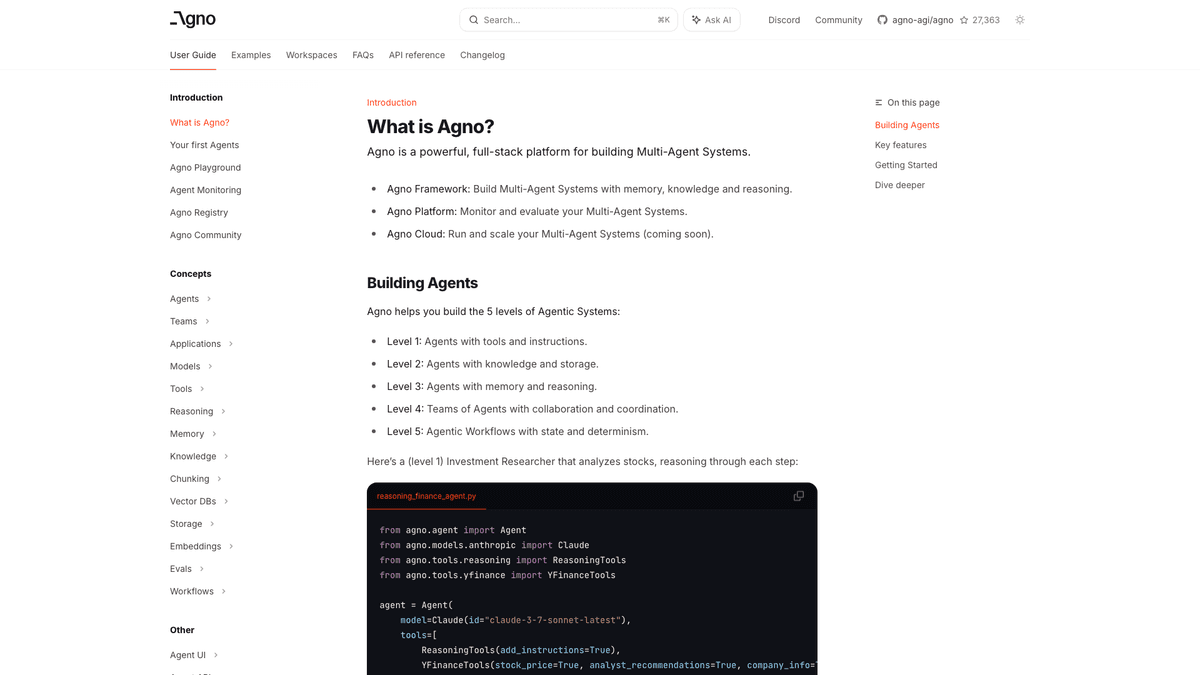Screen dimensions: 1200x675
Task: Expand the Tools sidebar chevron
Action: (202, 389)
